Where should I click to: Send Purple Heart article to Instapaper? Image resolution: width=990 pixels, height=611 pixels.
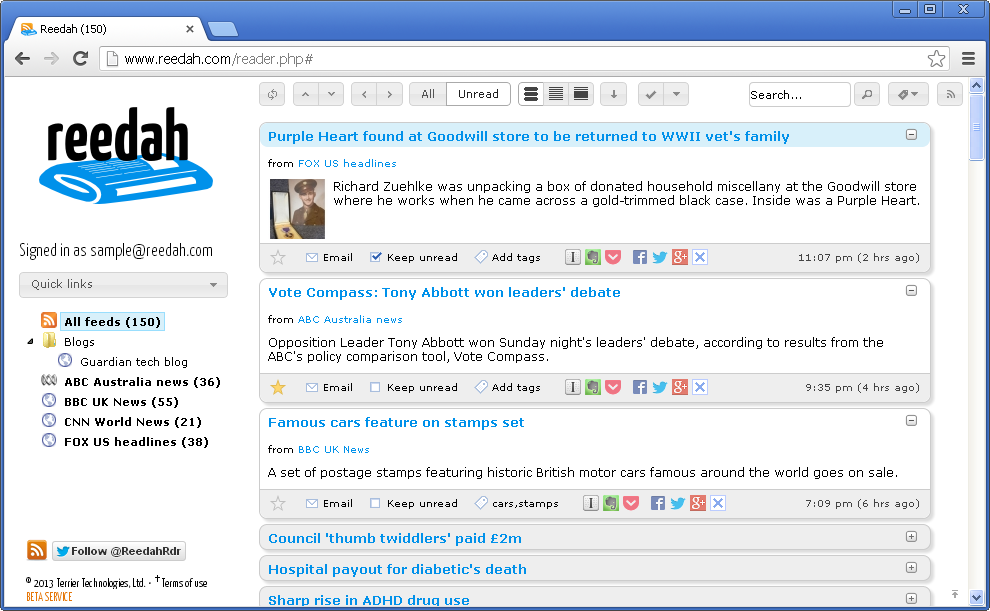point(573,257)
